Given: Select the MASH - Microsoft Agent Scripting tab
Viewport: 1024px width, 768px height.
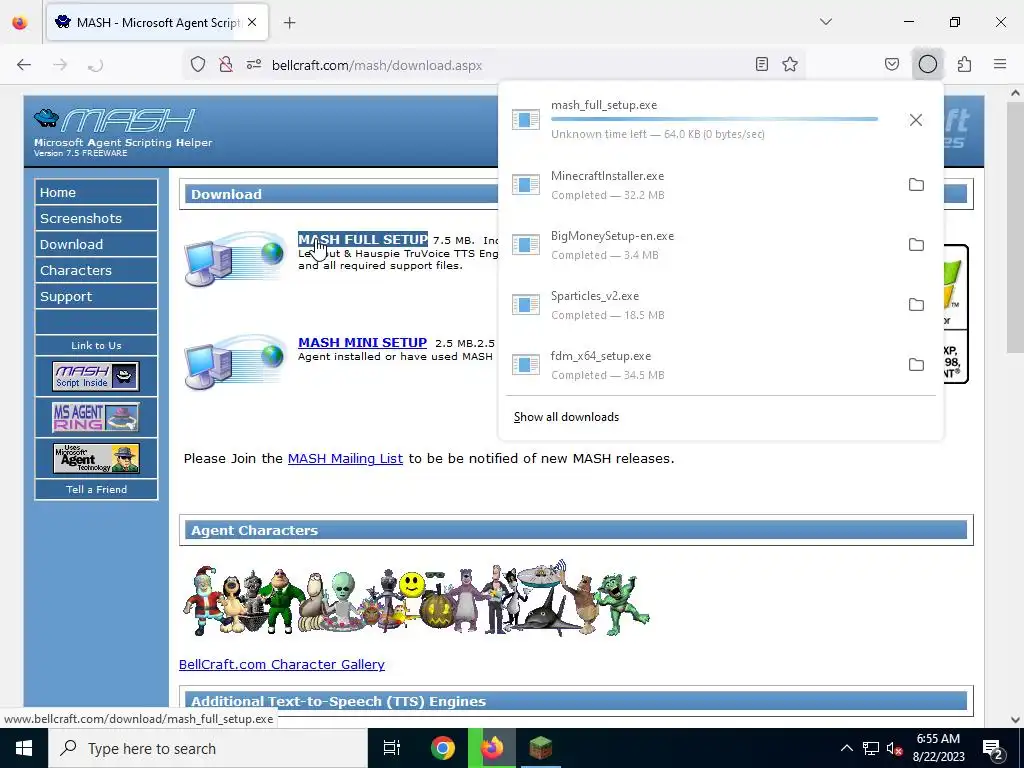Looking at the screenshot, I should (x=157, y=22).
